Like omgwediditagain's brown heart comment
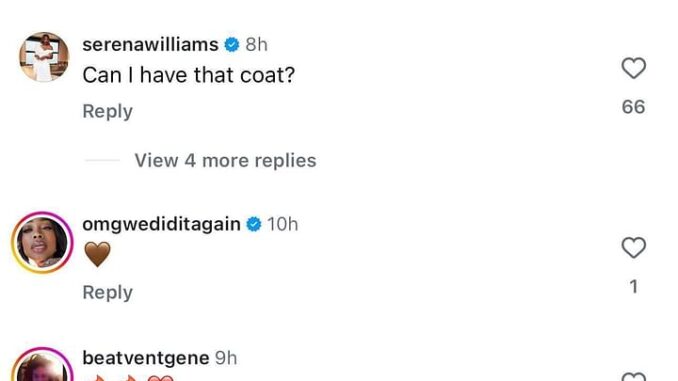The image size is (678, 381). click(x=633, y=247)
